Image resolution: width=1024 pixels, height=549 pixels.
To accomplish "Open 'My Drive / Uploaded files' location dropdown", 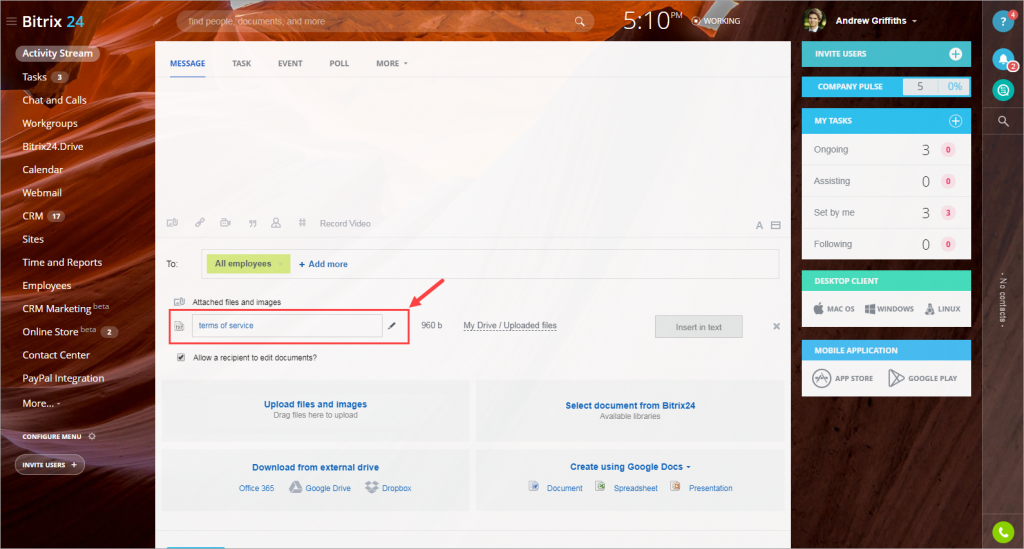I will coord(509,325).
